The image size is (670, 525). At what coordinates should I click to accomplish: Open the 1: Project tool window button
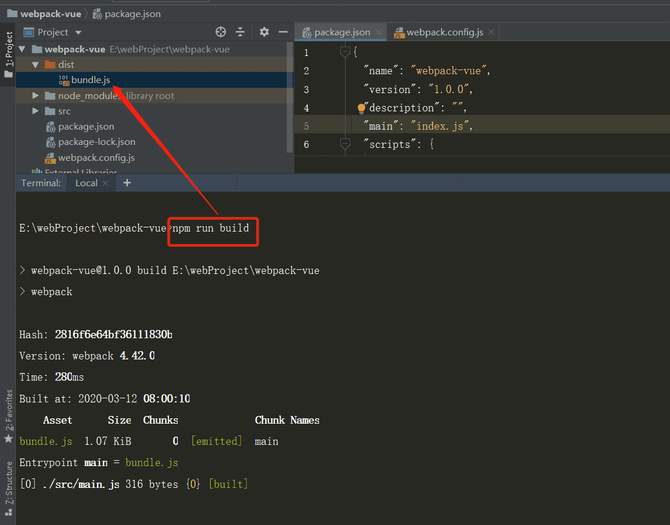(x=9, y=54)
